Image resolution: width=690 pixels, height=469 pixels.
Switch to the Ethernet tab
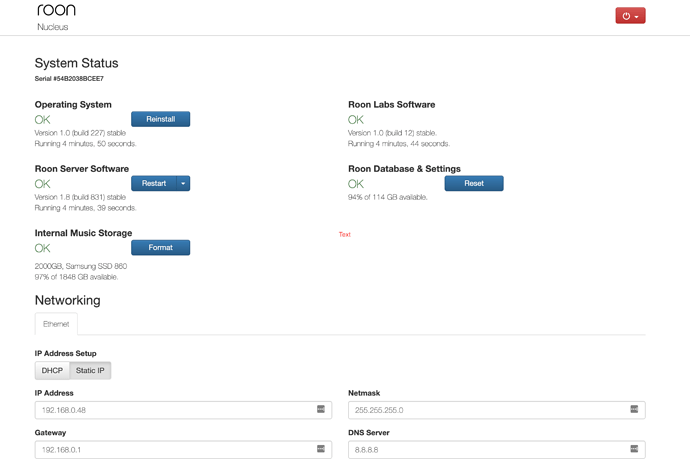56,324
